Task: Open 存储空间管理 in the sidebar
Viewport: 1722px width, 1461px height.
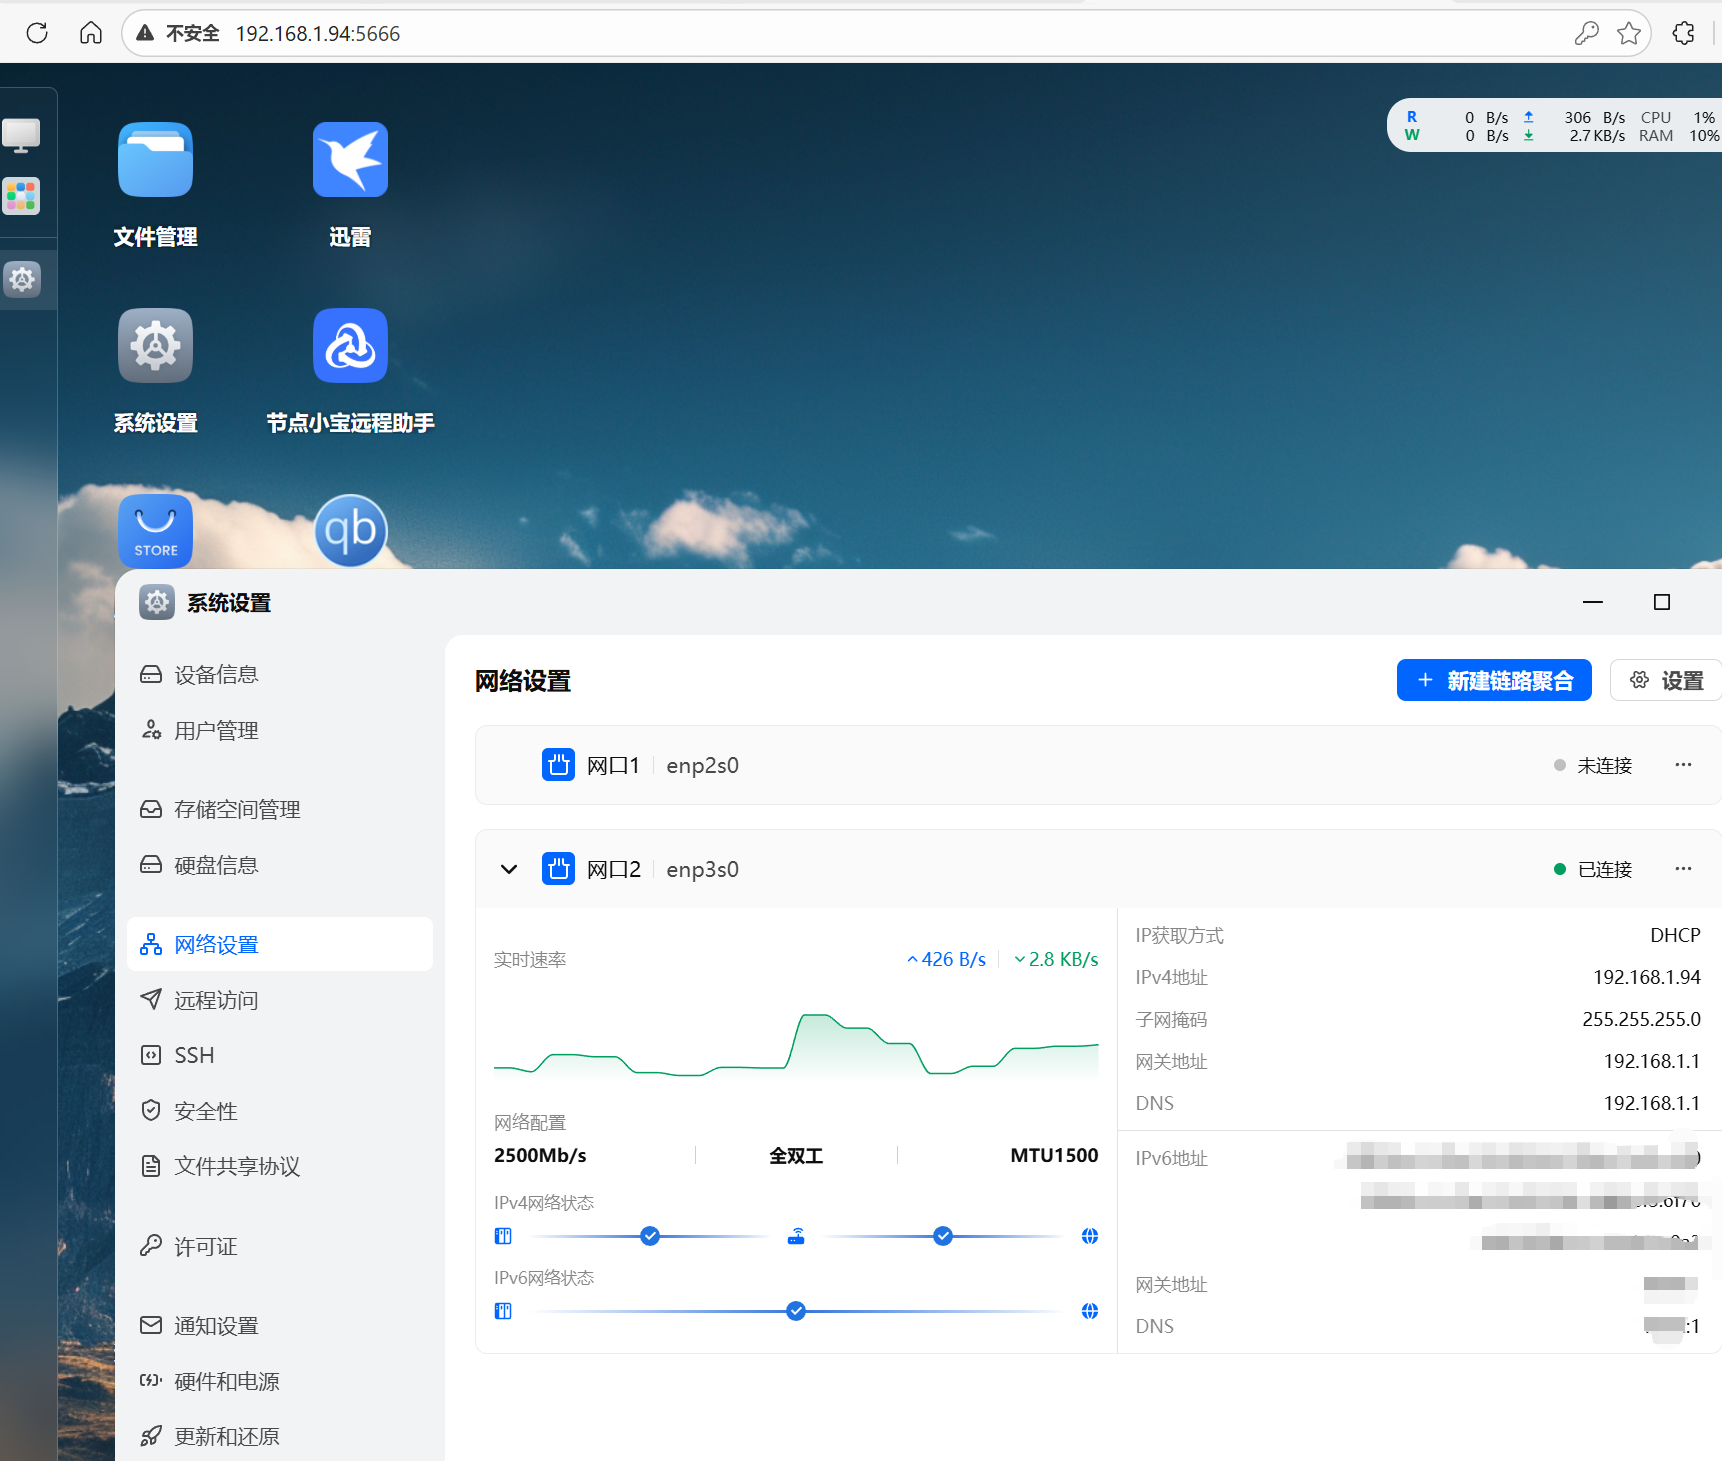Action: pos(237,809)
